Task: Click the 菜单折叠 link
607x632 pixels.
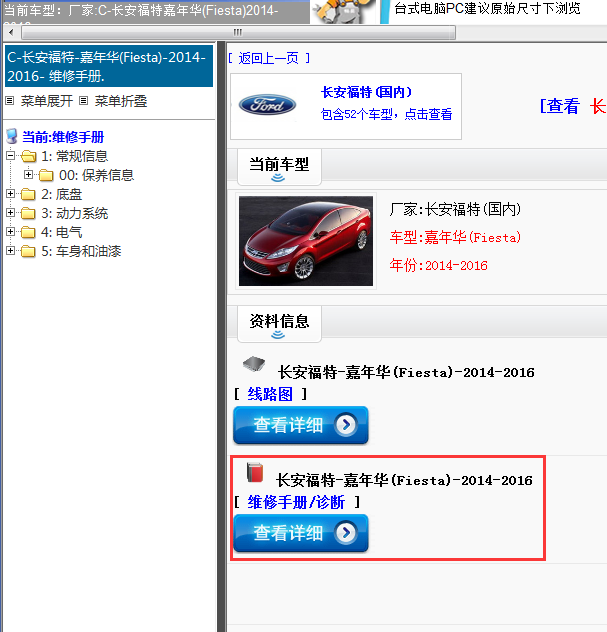Action: pos(121,101)
